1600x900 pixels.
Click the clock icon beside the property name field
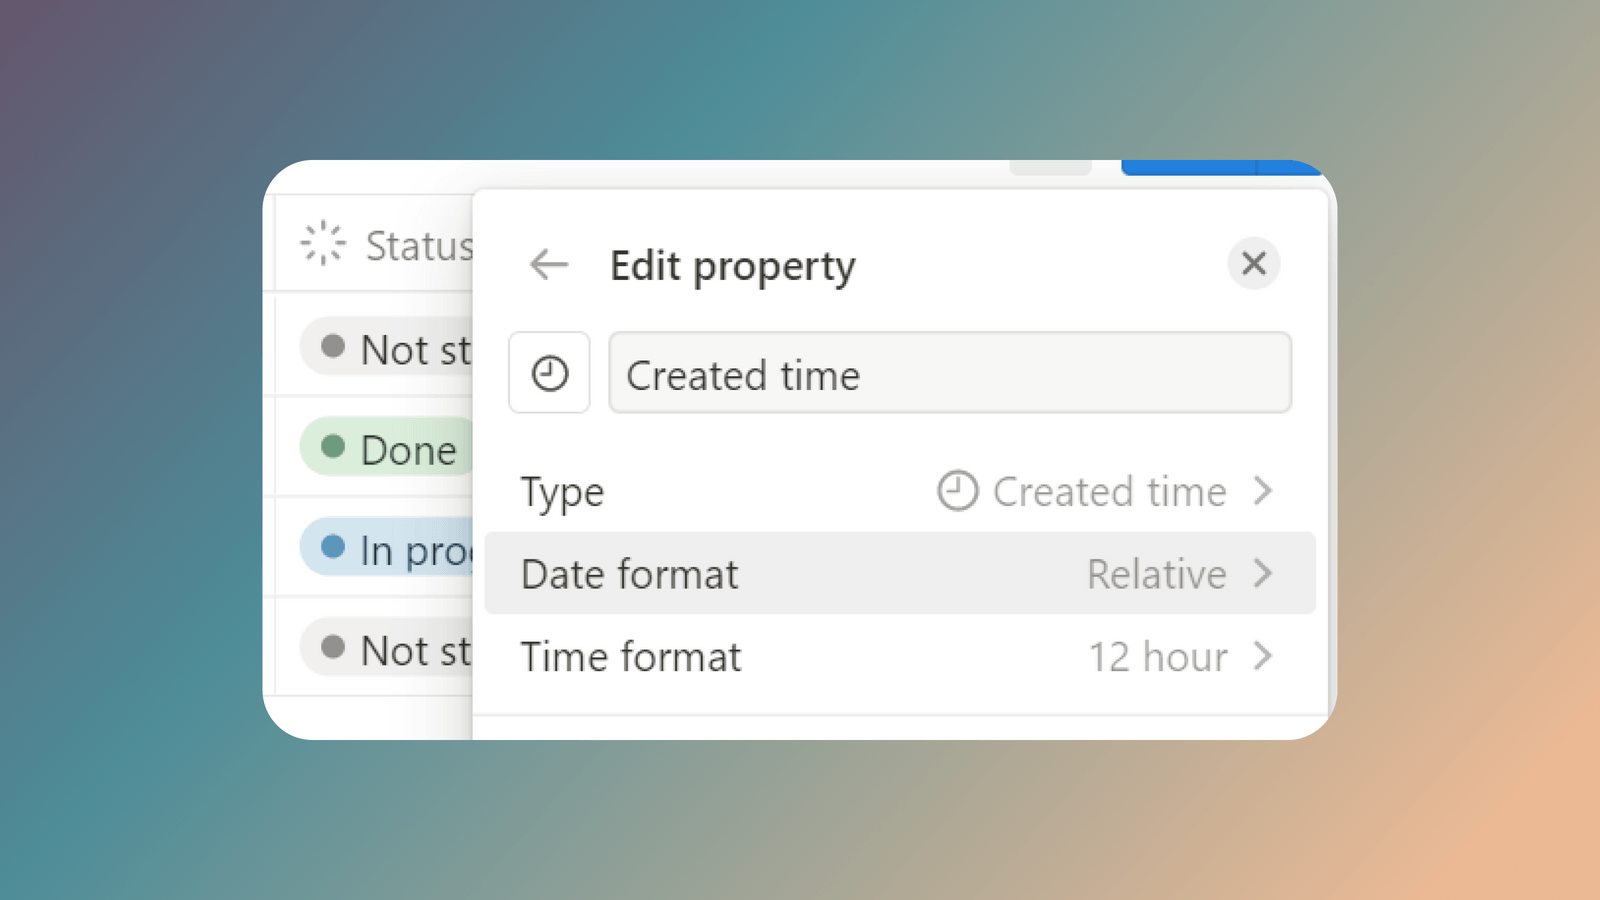pos(549,373)
